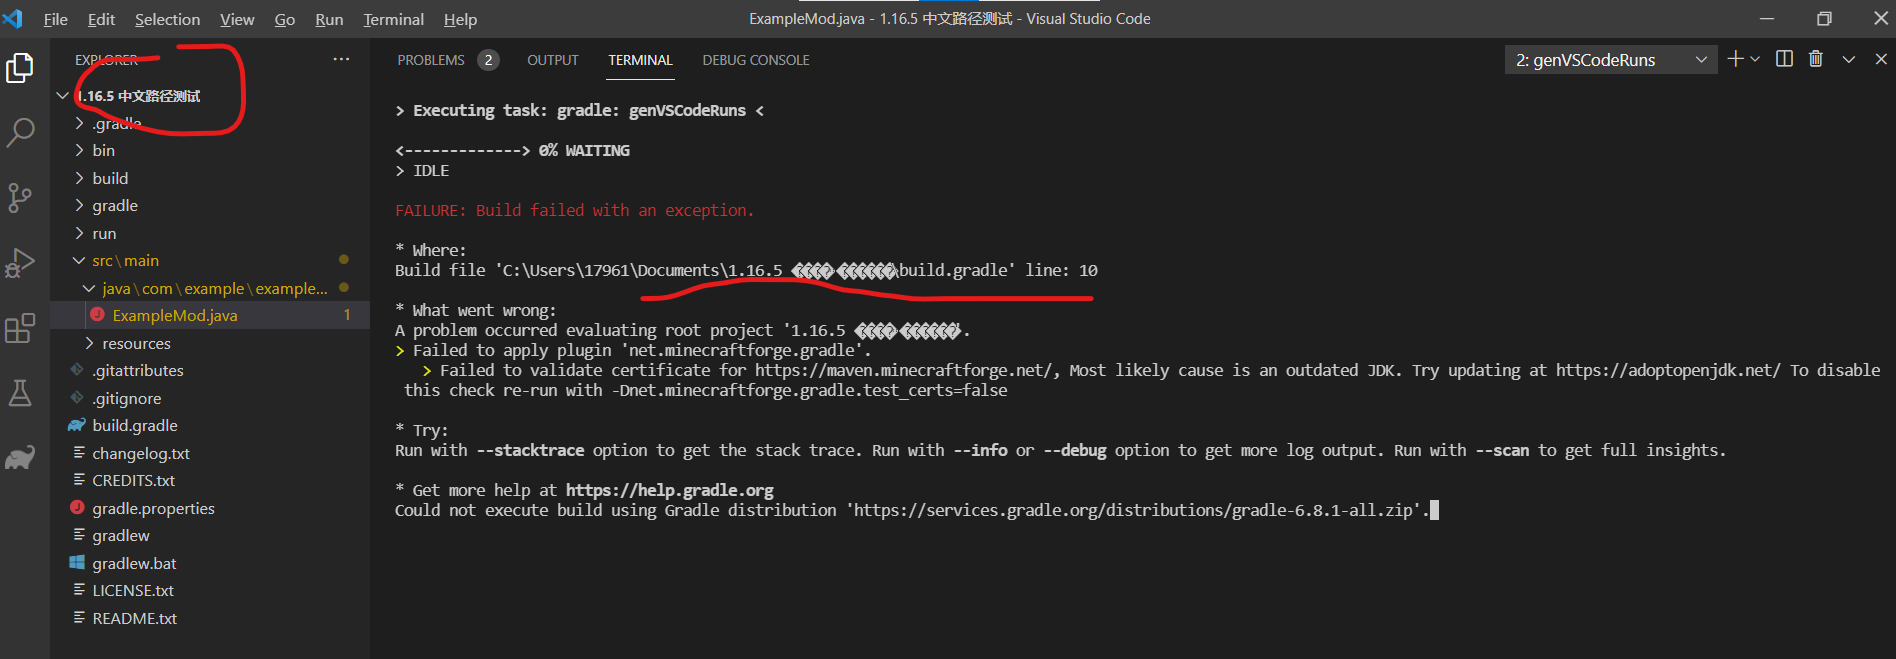1896x659 pixels.
Task: Click the help.gradle.org link
Action: (669, 490)
